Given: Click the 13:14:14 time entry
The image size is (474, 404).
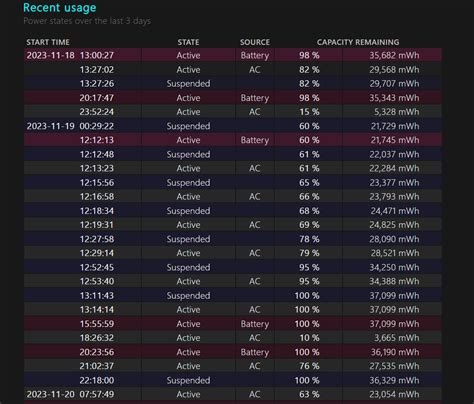Looking at the screenshot, I should [x=97, y=310].
